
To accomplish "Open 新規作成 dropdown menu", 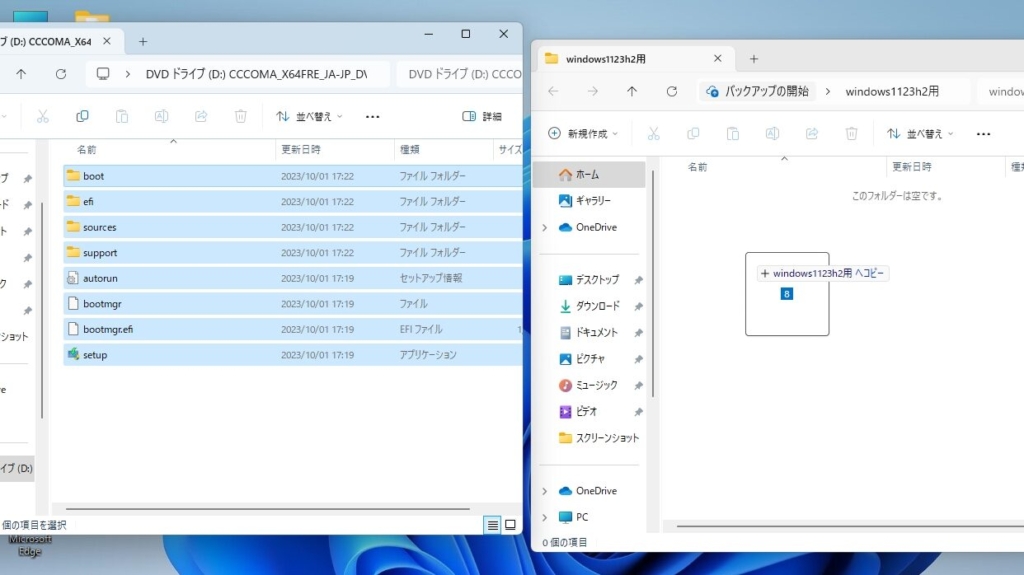I will click(x=583, y=133).
